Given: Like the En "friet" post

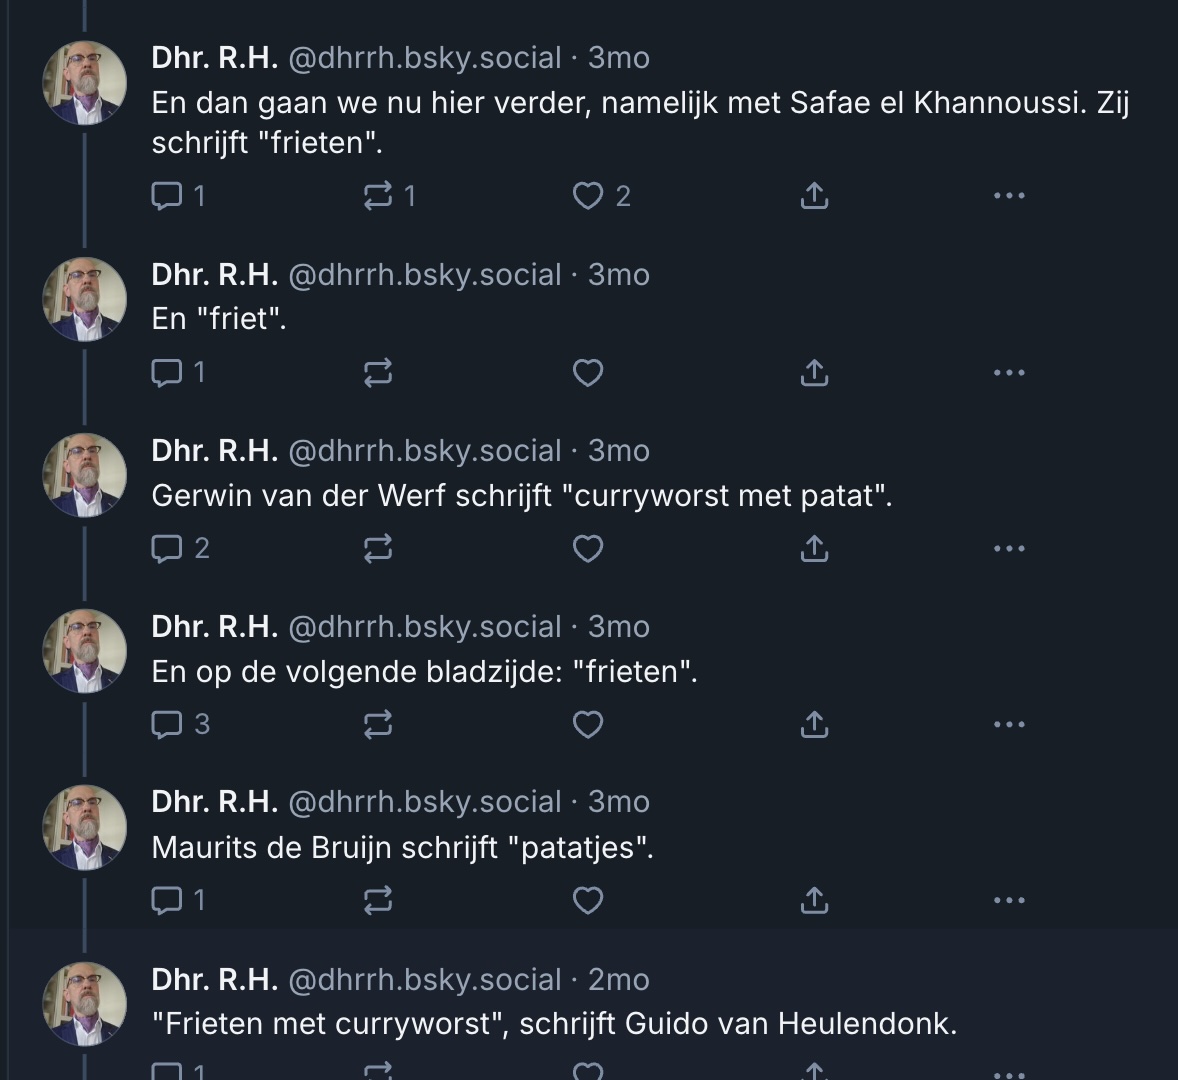Looking at the screenshot, I should [x=588, y=373].
